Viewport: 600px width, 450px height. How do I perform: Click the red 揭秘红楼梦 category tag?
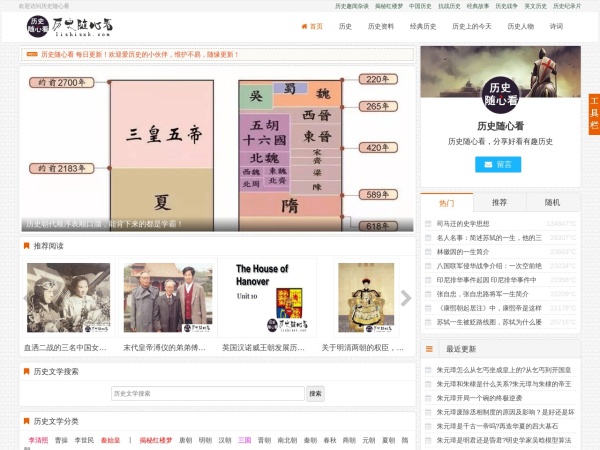point(156,440)
